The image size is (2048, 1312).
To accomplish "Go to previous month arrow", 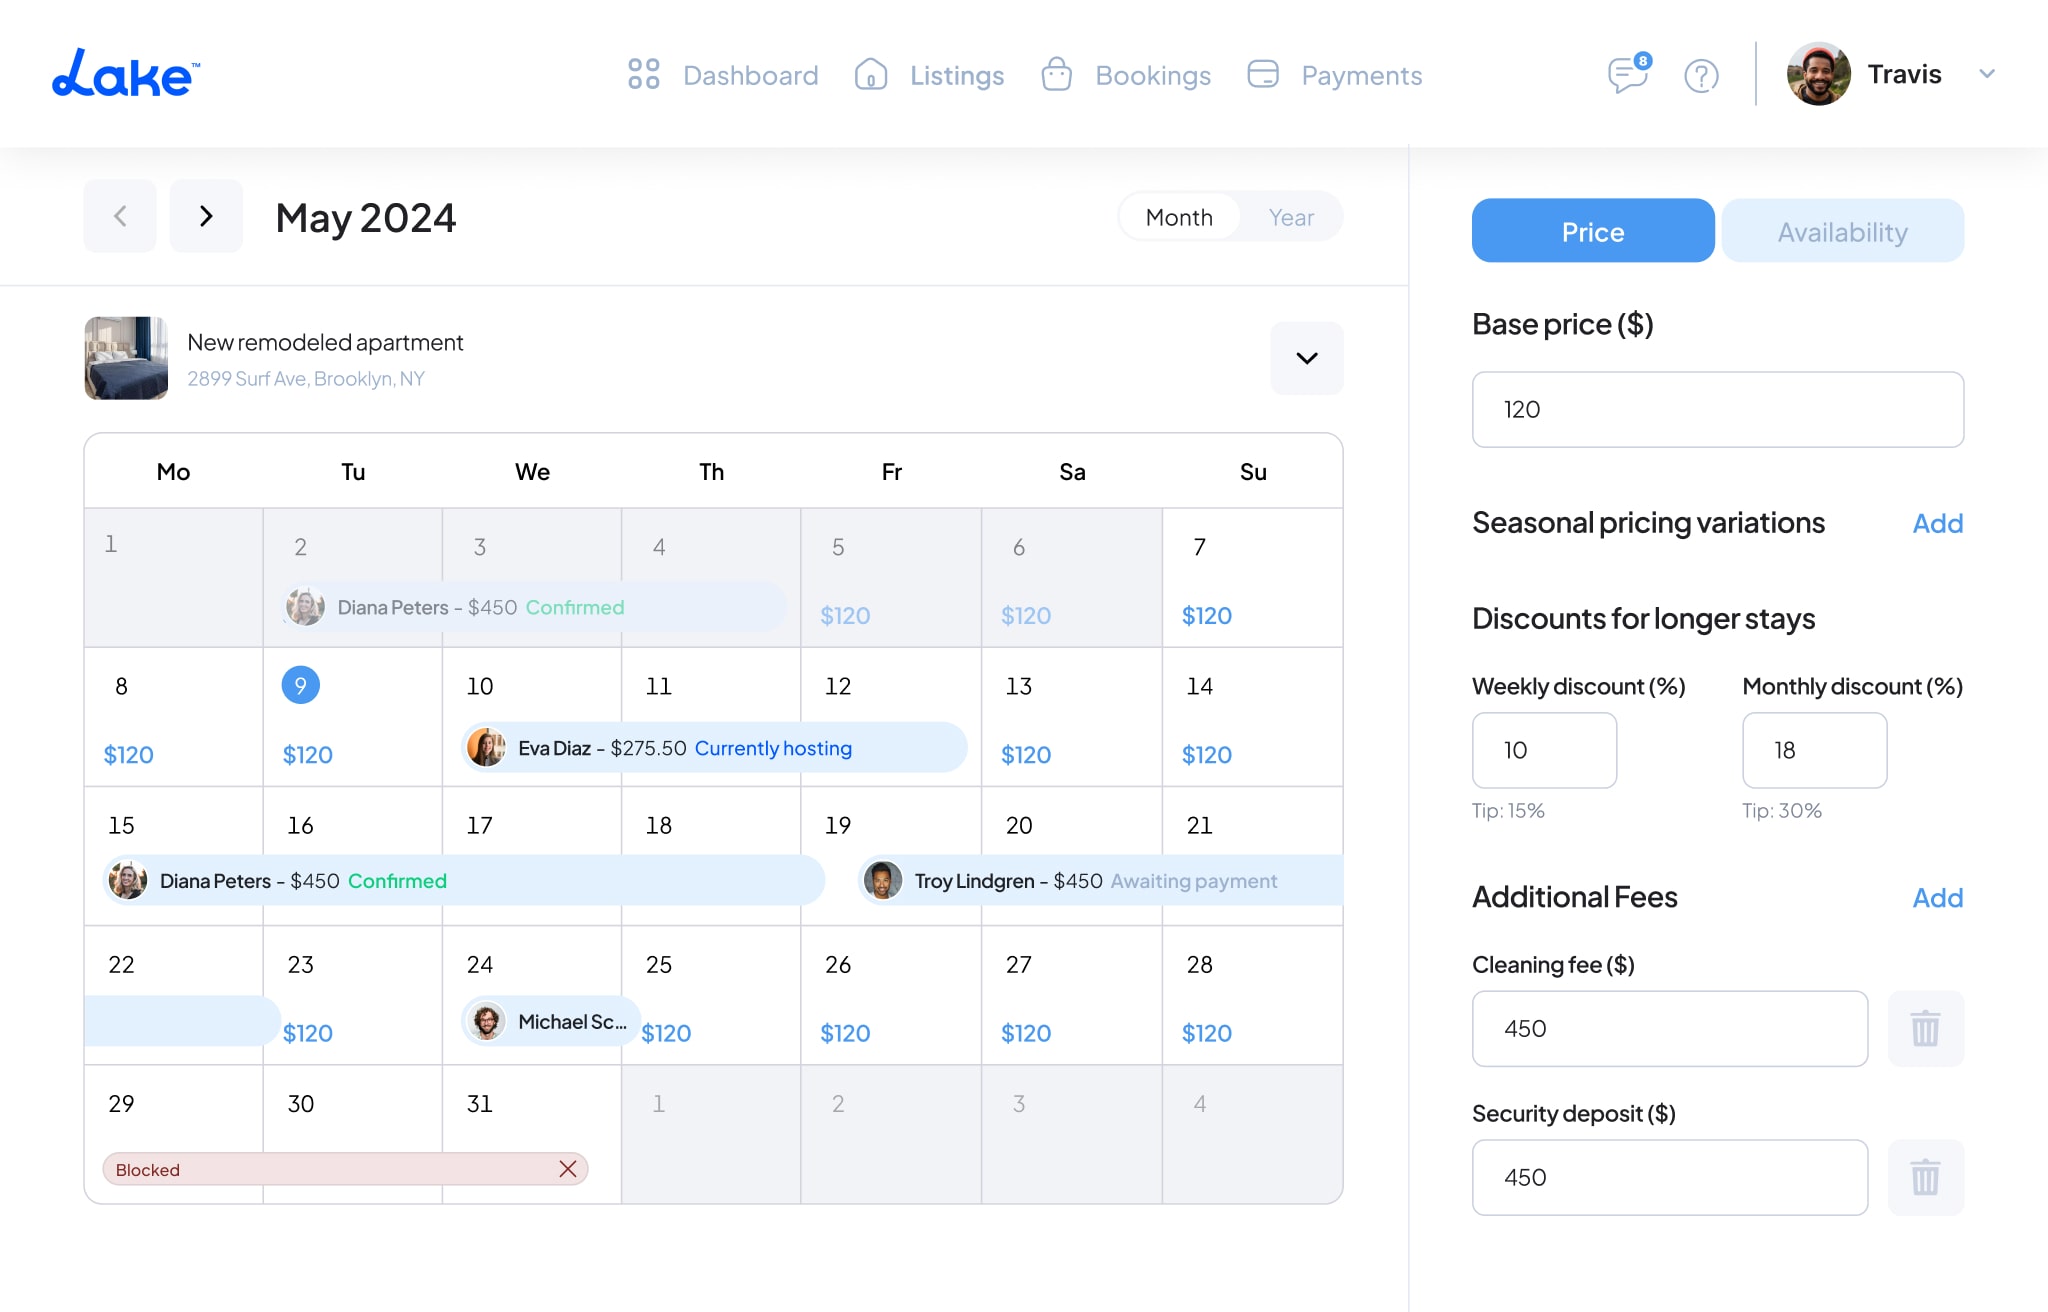I will tap(120, 216).
